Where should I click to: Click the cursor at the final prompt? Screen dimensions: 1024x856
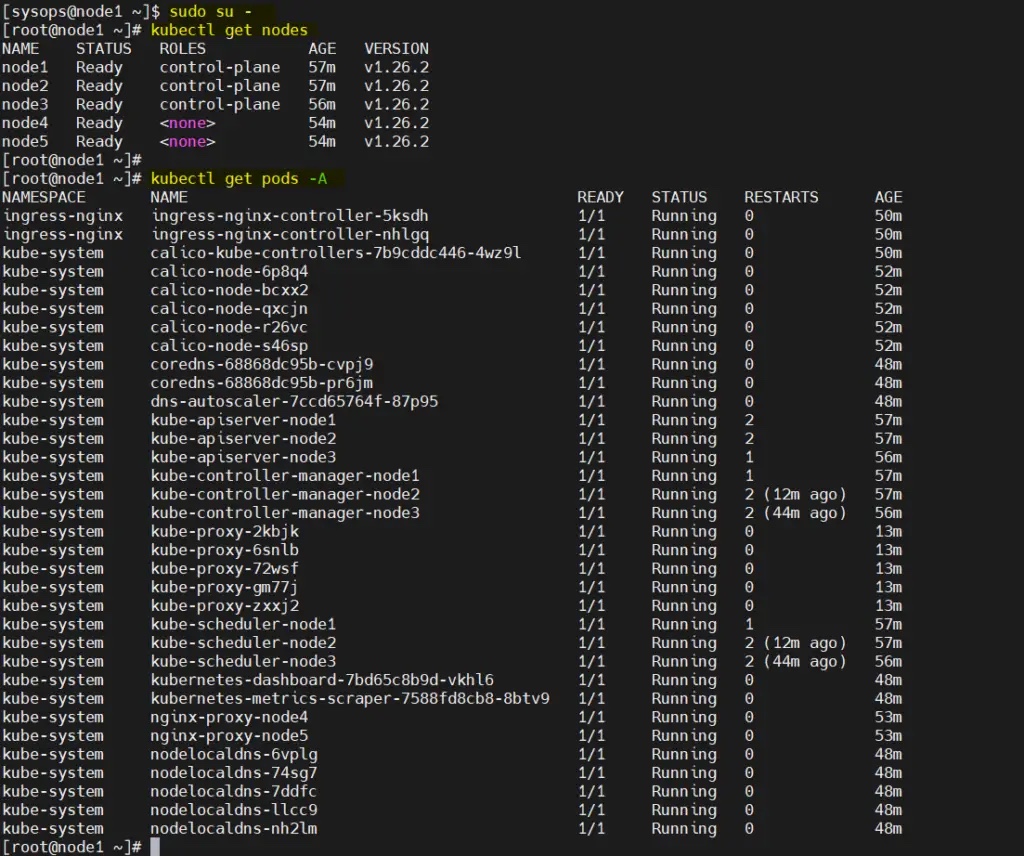tap(154, 847)
